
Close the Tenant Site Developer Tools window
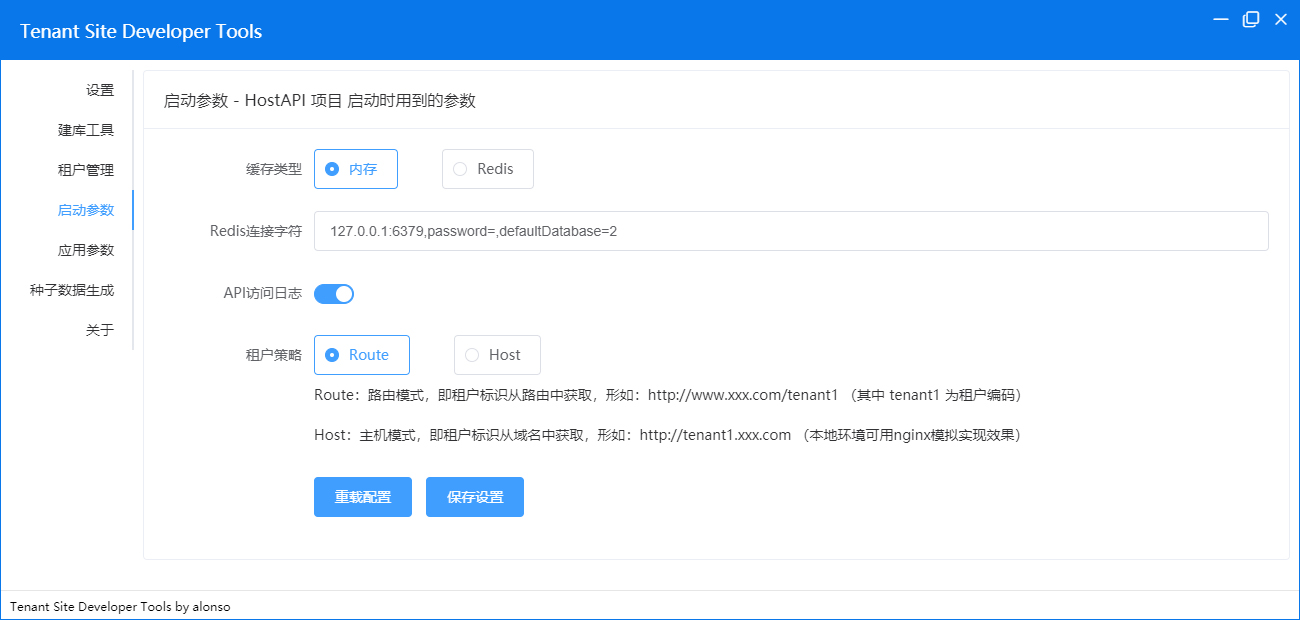point(1280,19)
